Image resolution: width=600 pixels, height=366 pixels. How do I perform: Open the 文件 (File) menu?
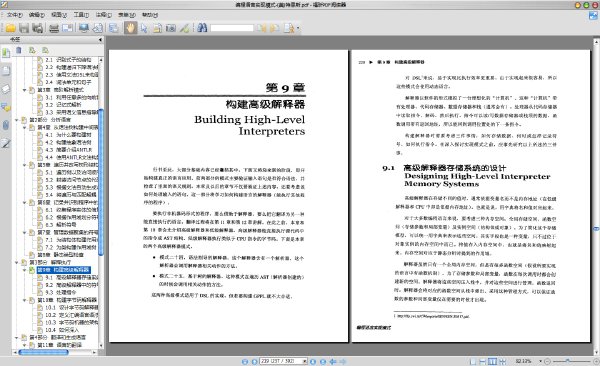14,15
